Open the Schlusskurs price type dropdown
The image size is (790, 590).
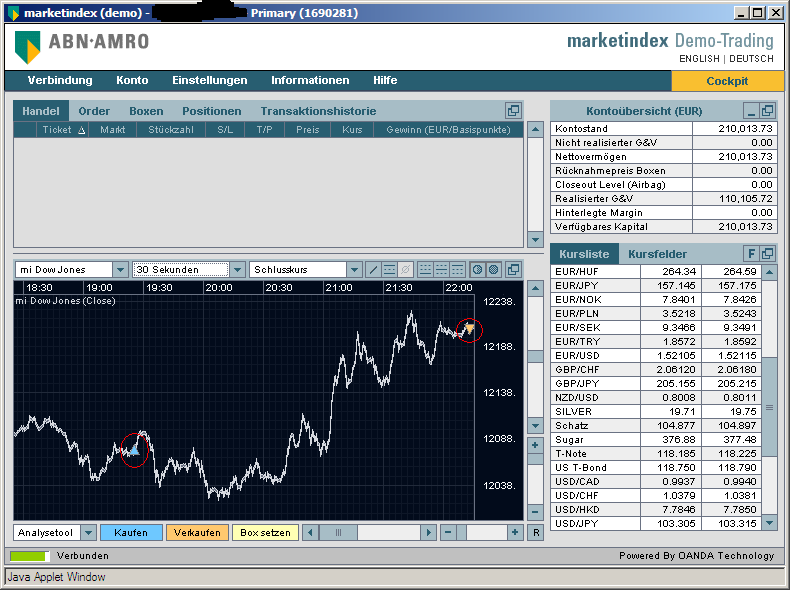tap(354, 270)
